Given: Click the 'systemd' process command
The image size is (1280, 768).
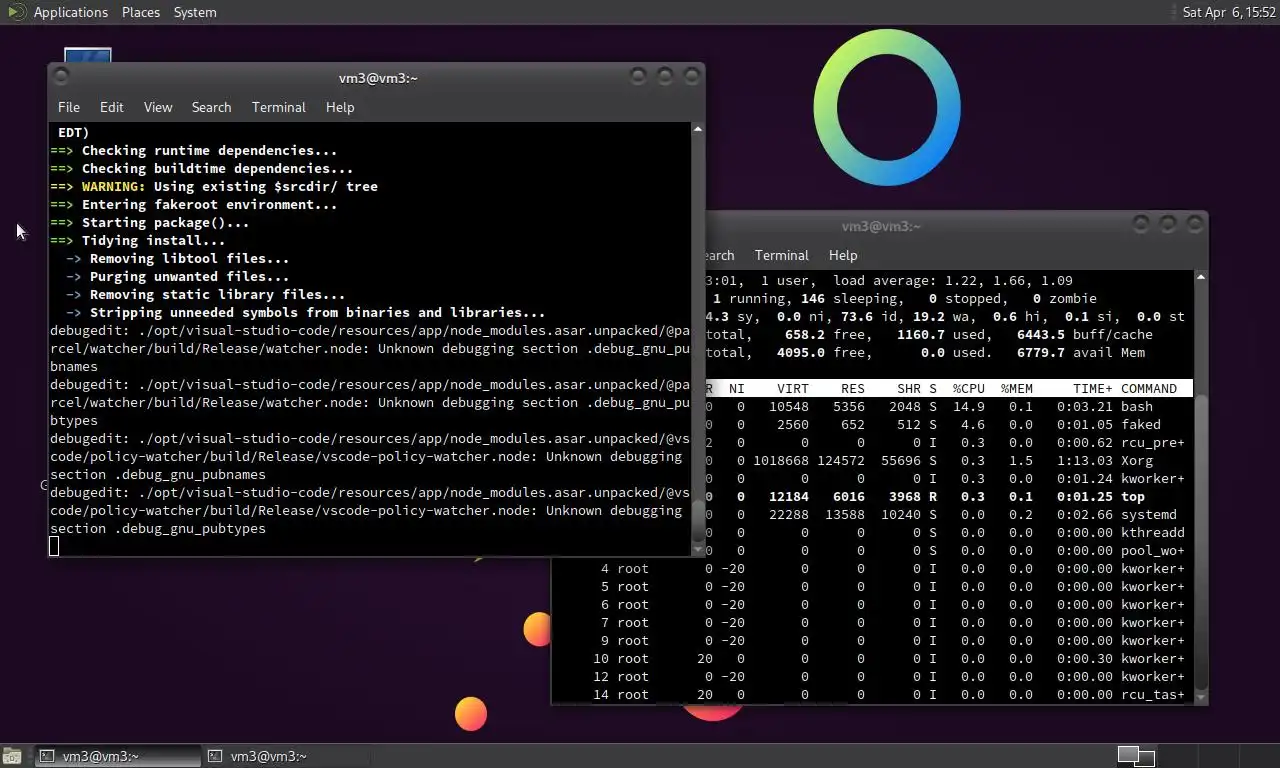Looking at the screenshot, I should (1149, 514).
